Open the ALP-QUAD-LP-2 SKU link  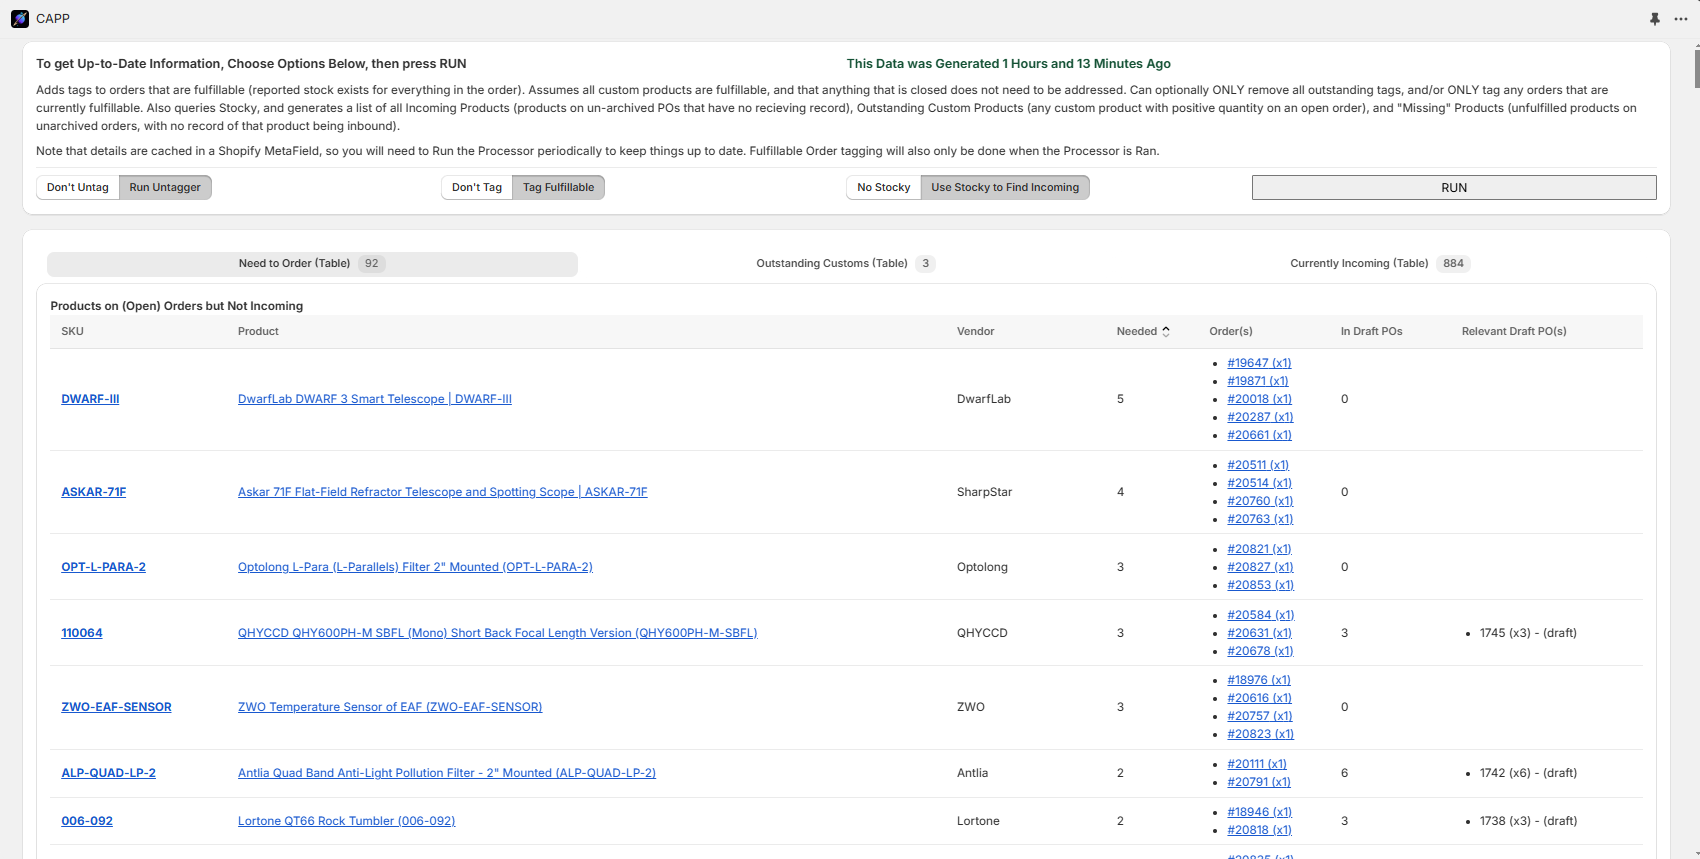(109, 773)
